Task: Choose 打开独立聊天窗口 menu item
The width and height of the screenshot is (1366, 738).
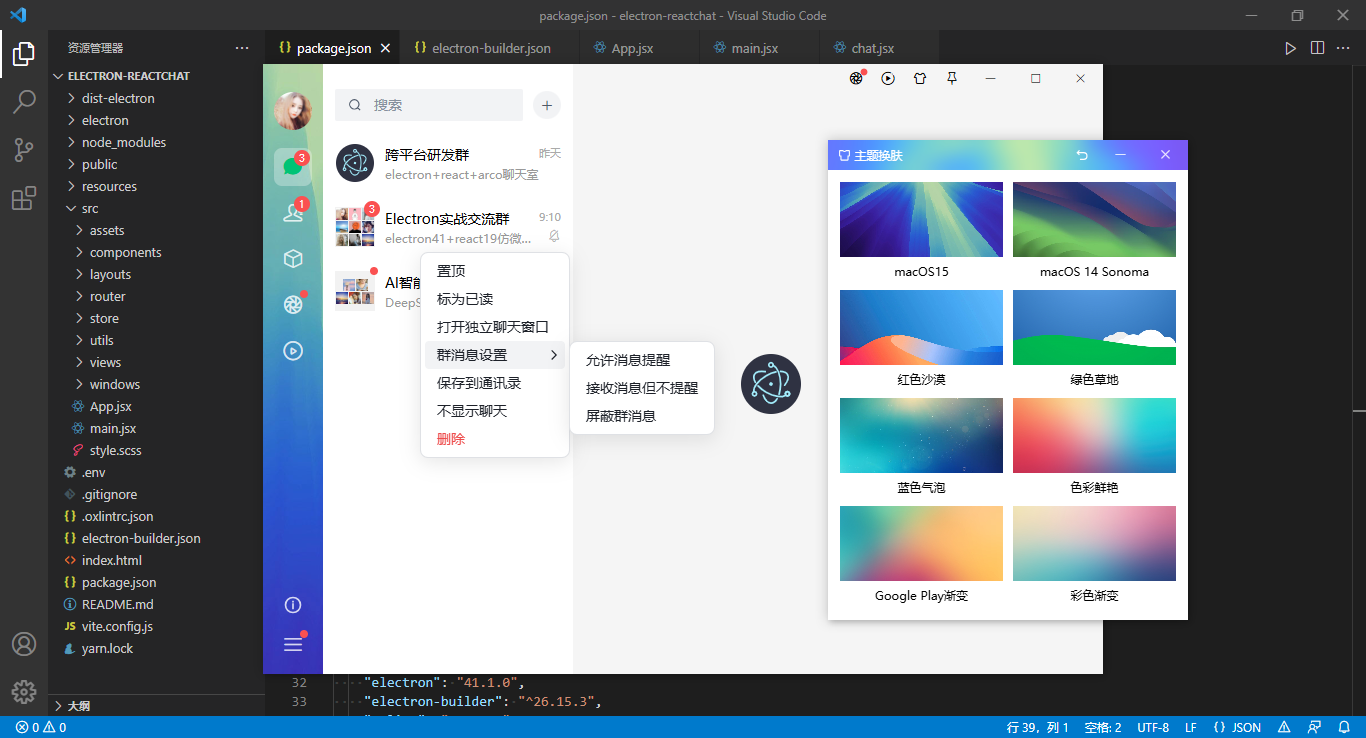Action: (495, 327)
